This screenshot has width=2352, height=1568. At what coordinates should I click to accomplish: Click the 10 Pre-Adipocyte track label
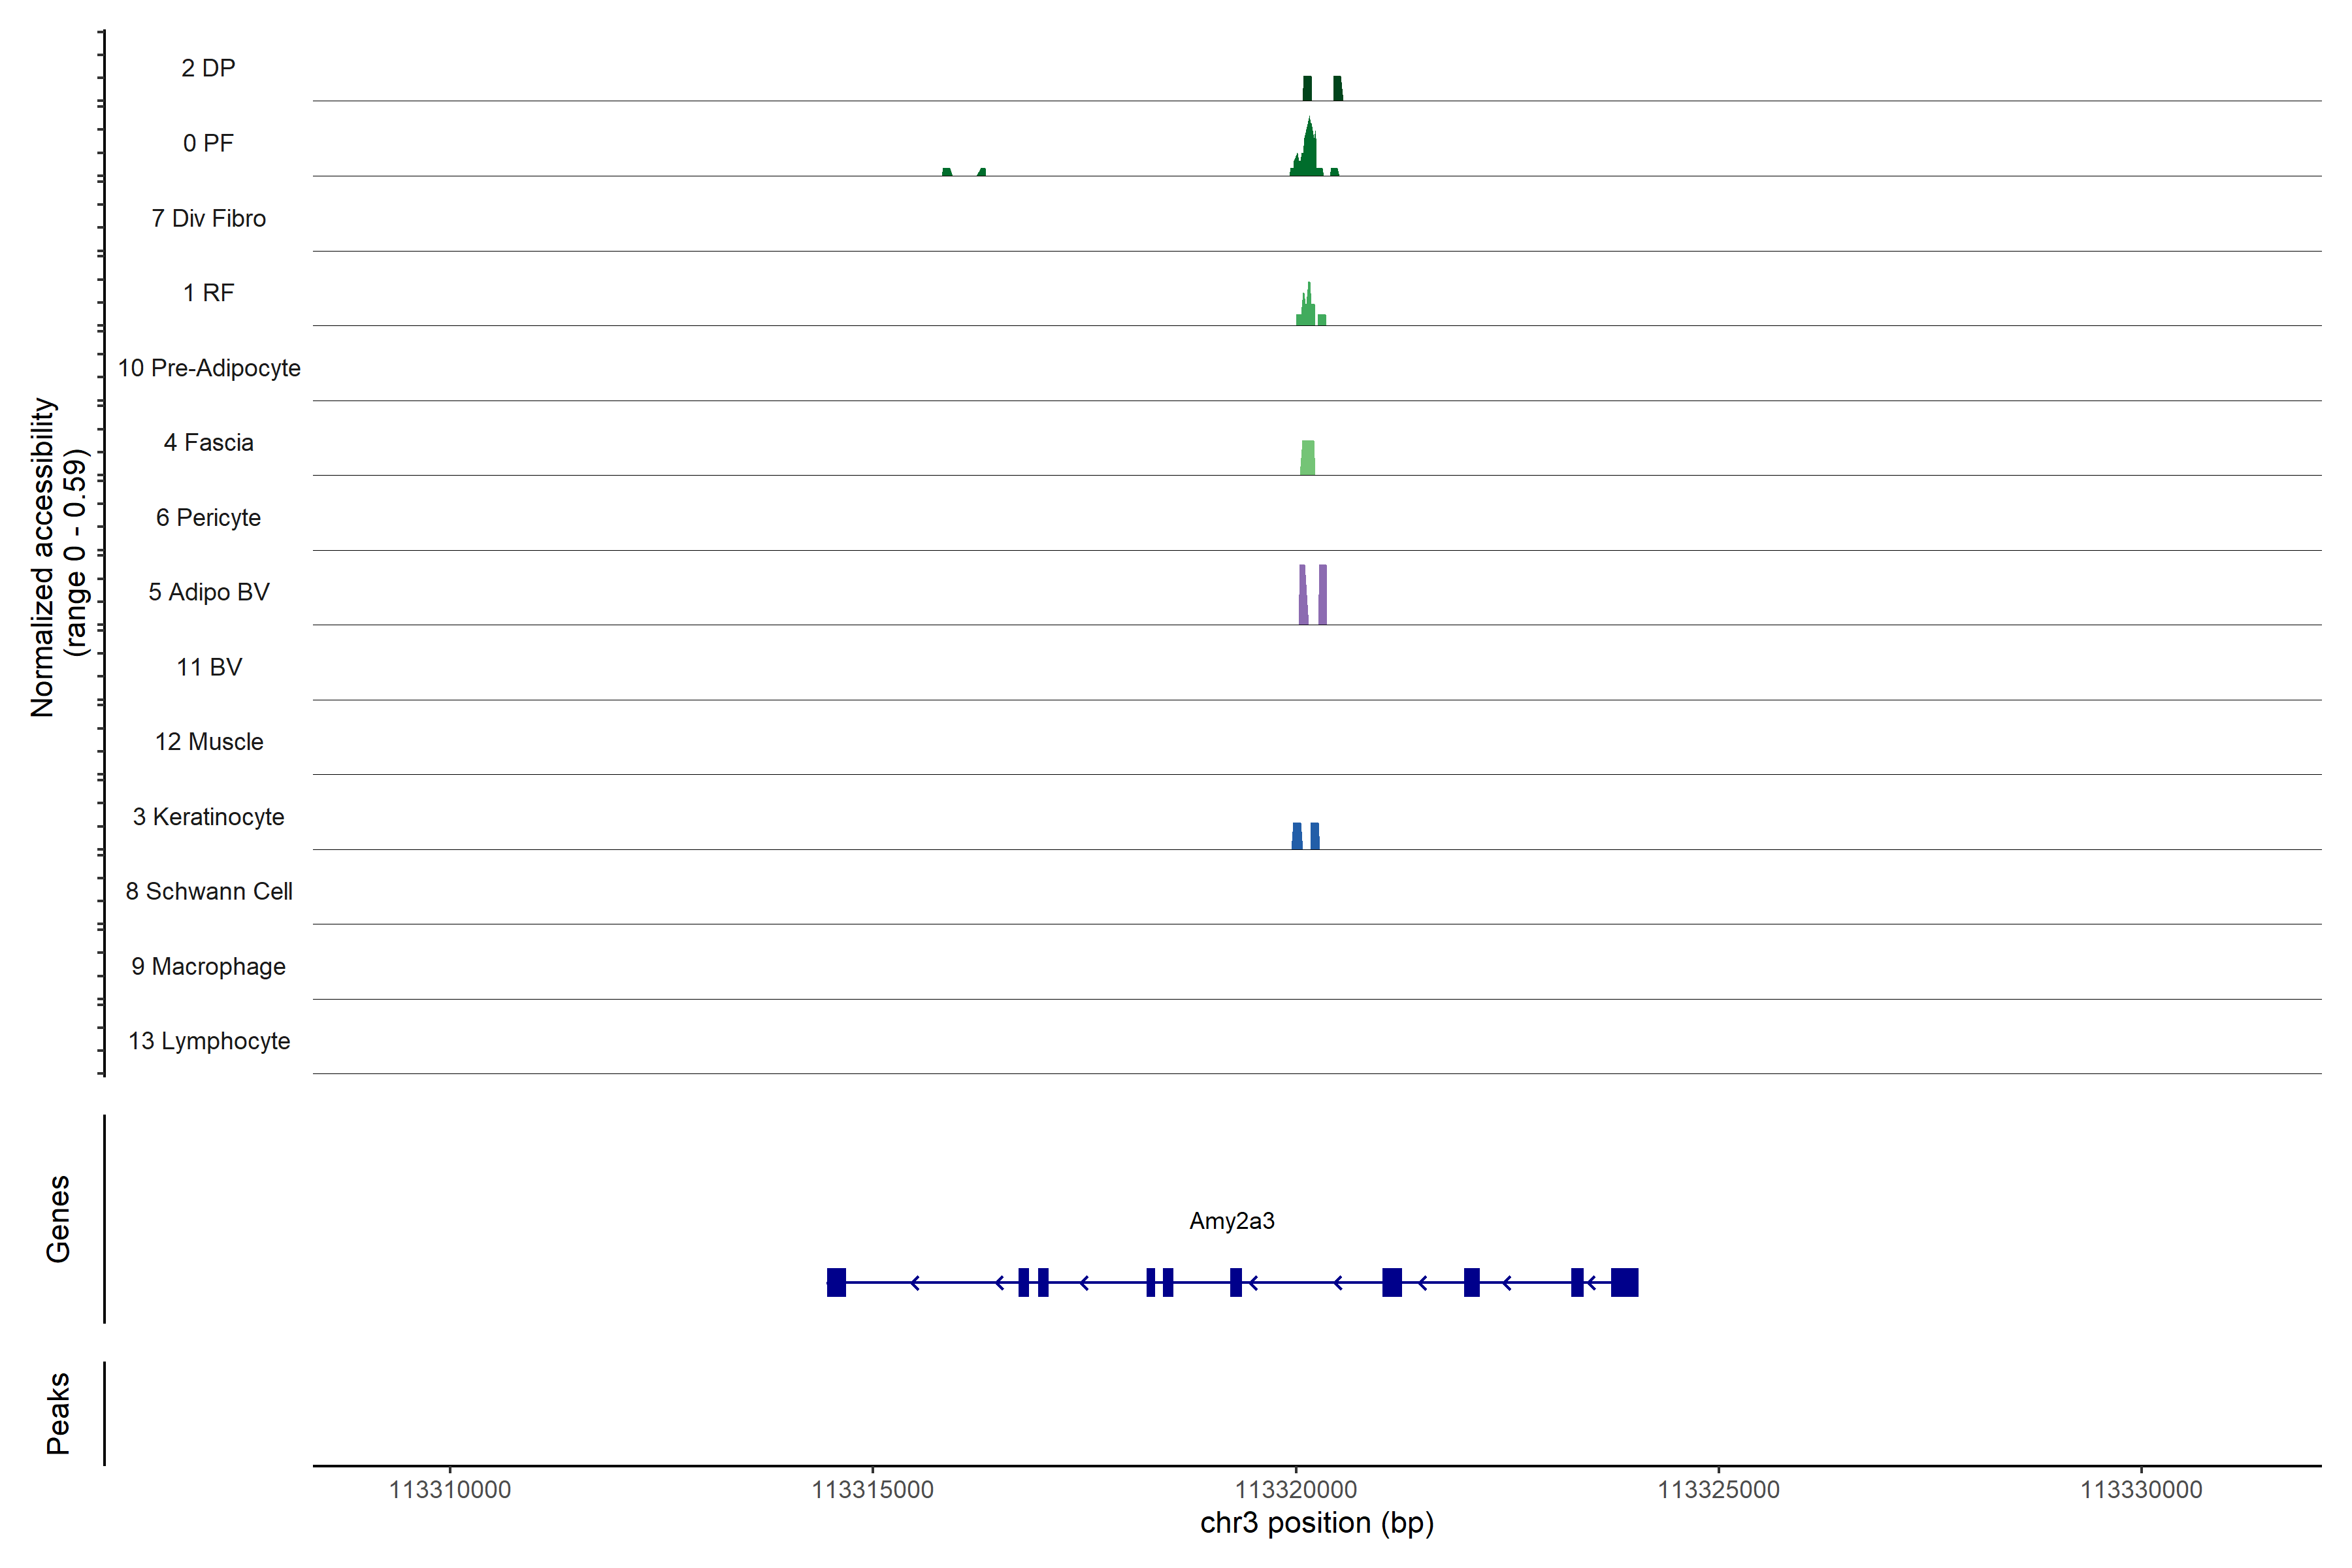209,368
